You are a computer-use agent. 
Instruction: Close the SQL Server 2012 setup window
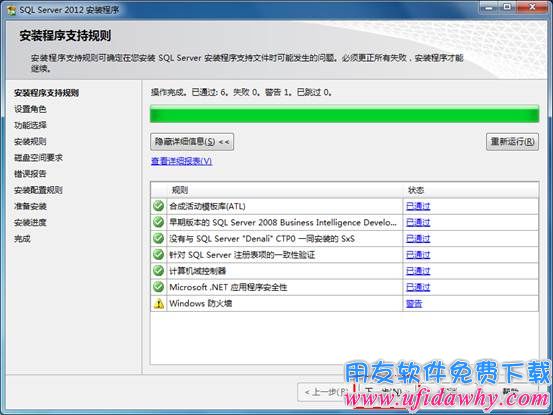[532, 7]
